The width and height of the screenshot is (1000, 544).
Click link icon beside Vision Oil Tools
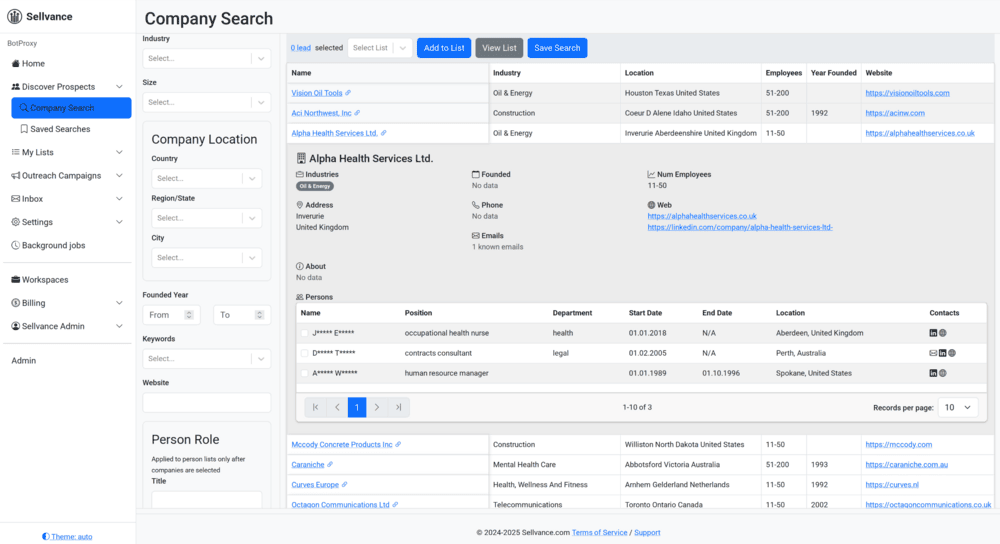tap(348, 93)
